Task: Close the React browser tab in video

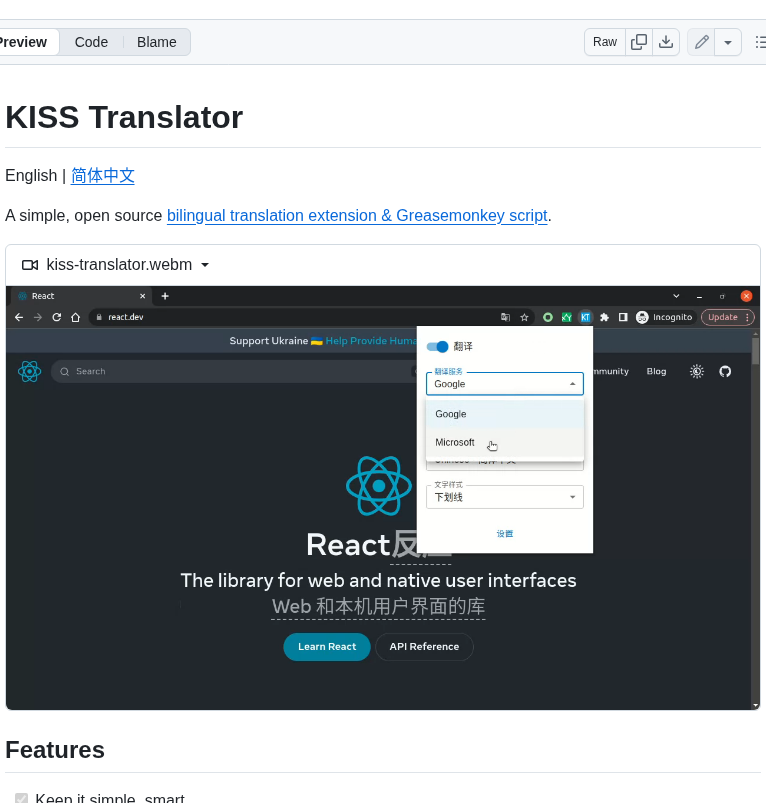Action: (x=142, y=296)
